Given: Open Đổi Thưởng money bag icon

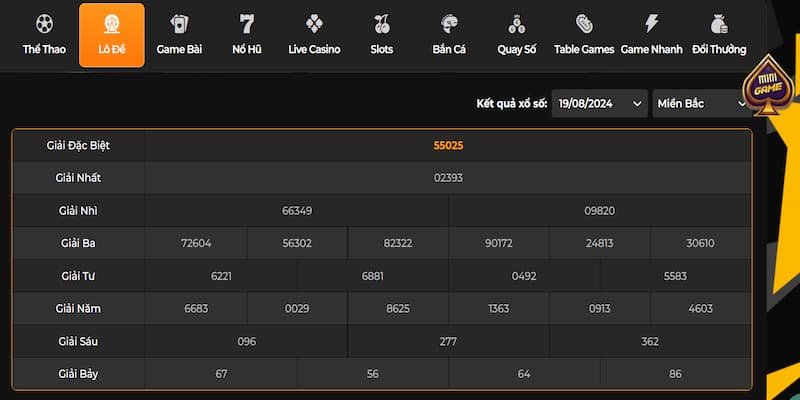Looking at the screenshot, I should (x=718, y=24).
